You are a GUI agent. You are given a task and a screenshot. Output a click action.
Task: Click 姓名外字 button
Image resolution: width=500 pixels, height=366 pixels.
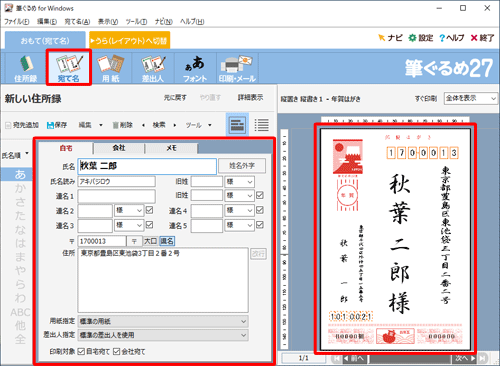pos(242,166)
